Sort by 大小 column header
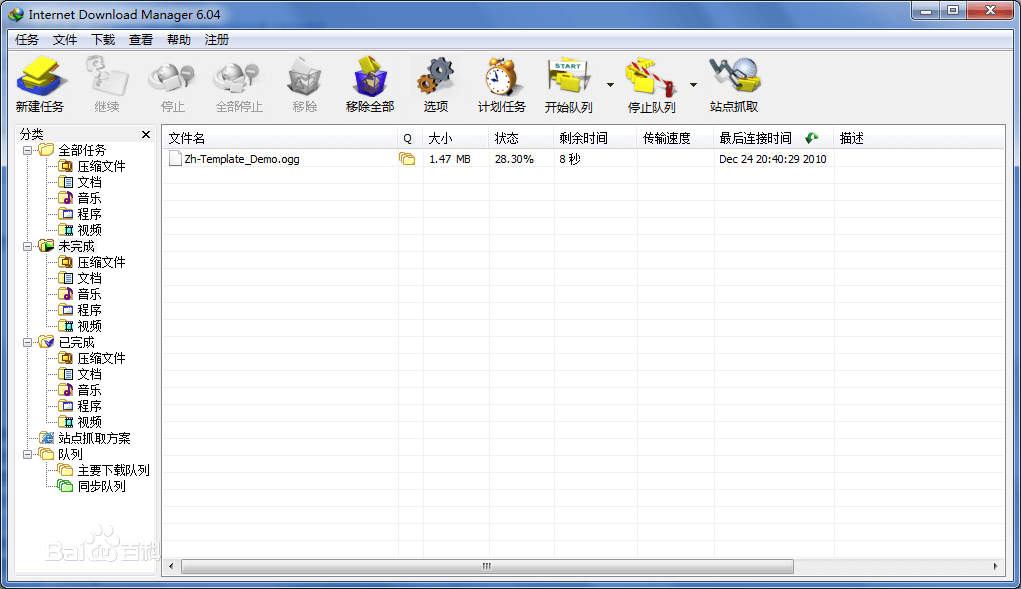This screenshot has height=589, width=1021. coord(456,138)
